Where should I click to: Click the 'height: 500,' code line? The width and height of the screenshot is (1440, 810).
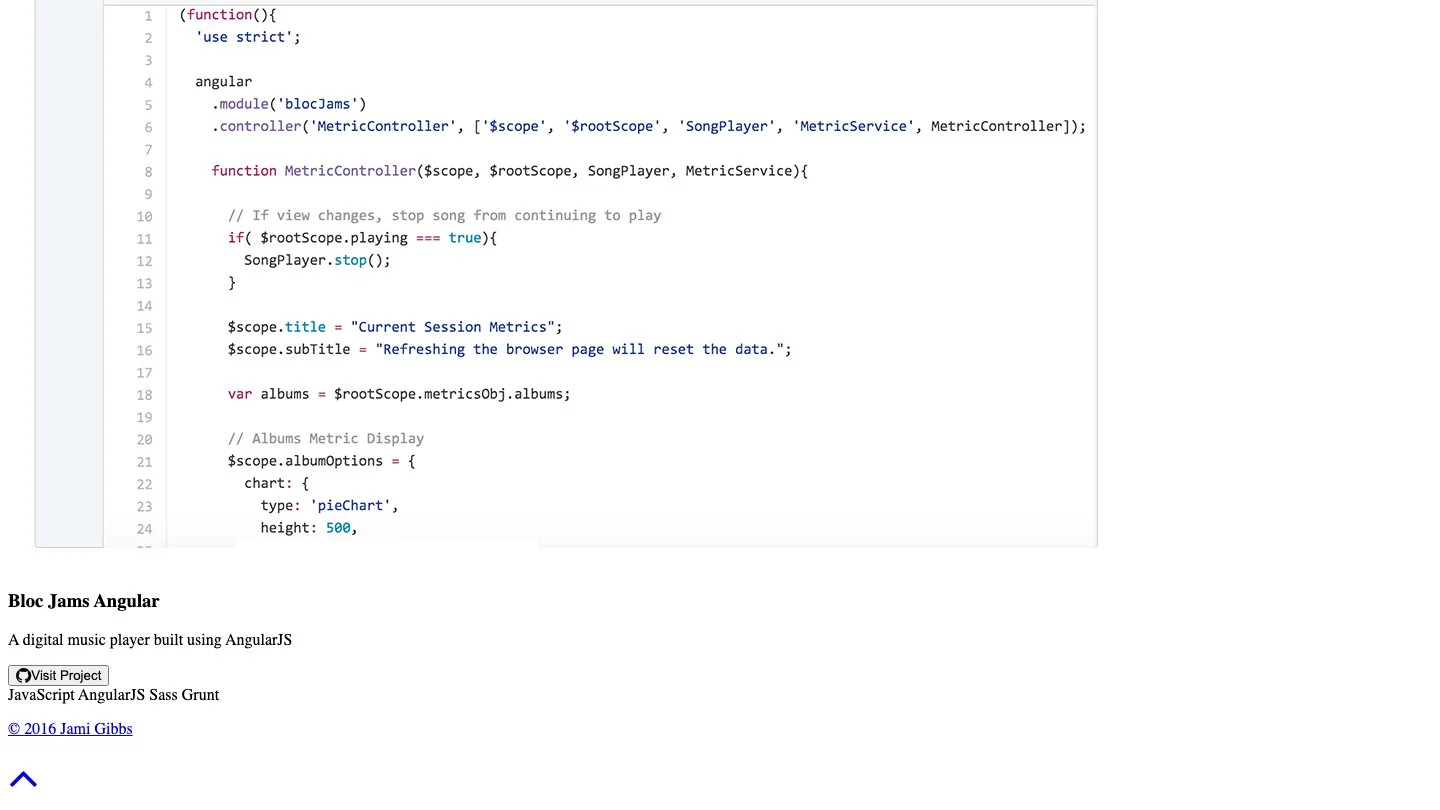coord(309,528)
